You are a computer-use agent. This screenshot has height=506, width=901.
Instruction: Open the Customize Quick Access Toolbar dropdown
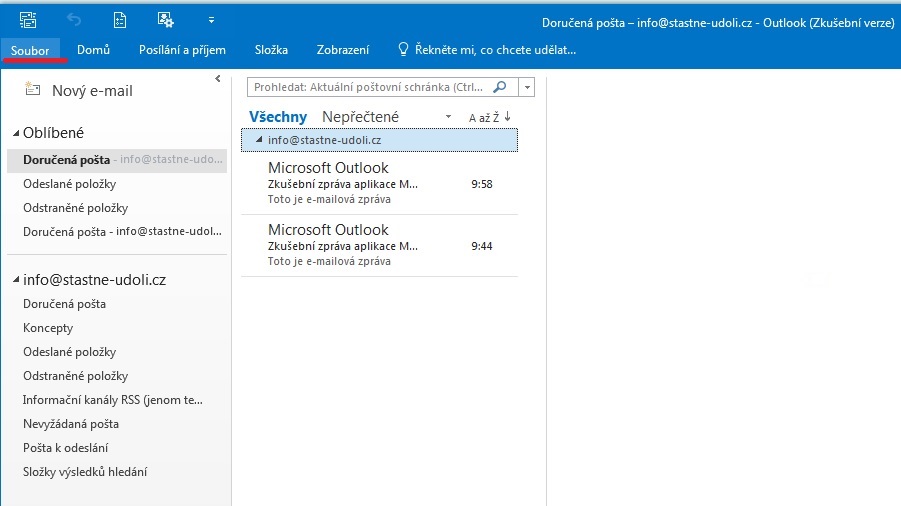pos(211,20)
